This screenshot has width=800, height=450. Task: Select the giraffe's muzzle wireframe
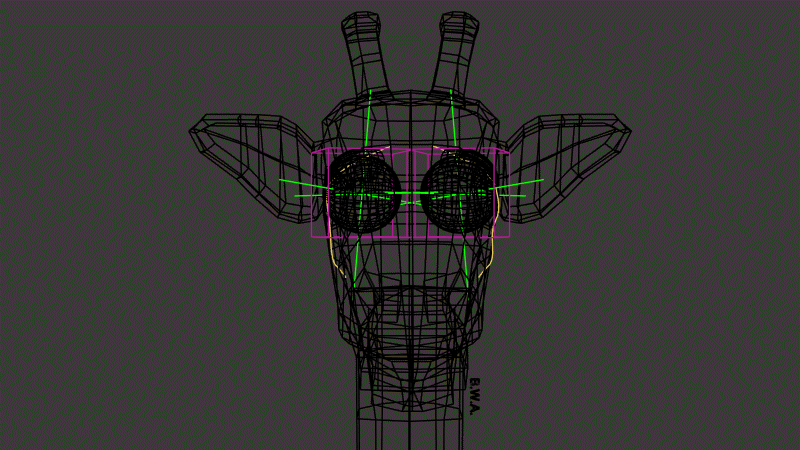pos(411,316)
